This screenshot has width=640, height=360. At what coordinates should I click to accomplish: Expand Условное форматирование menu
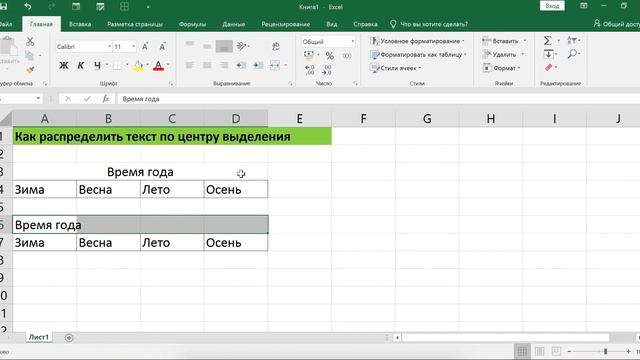[x=417, y=41]
